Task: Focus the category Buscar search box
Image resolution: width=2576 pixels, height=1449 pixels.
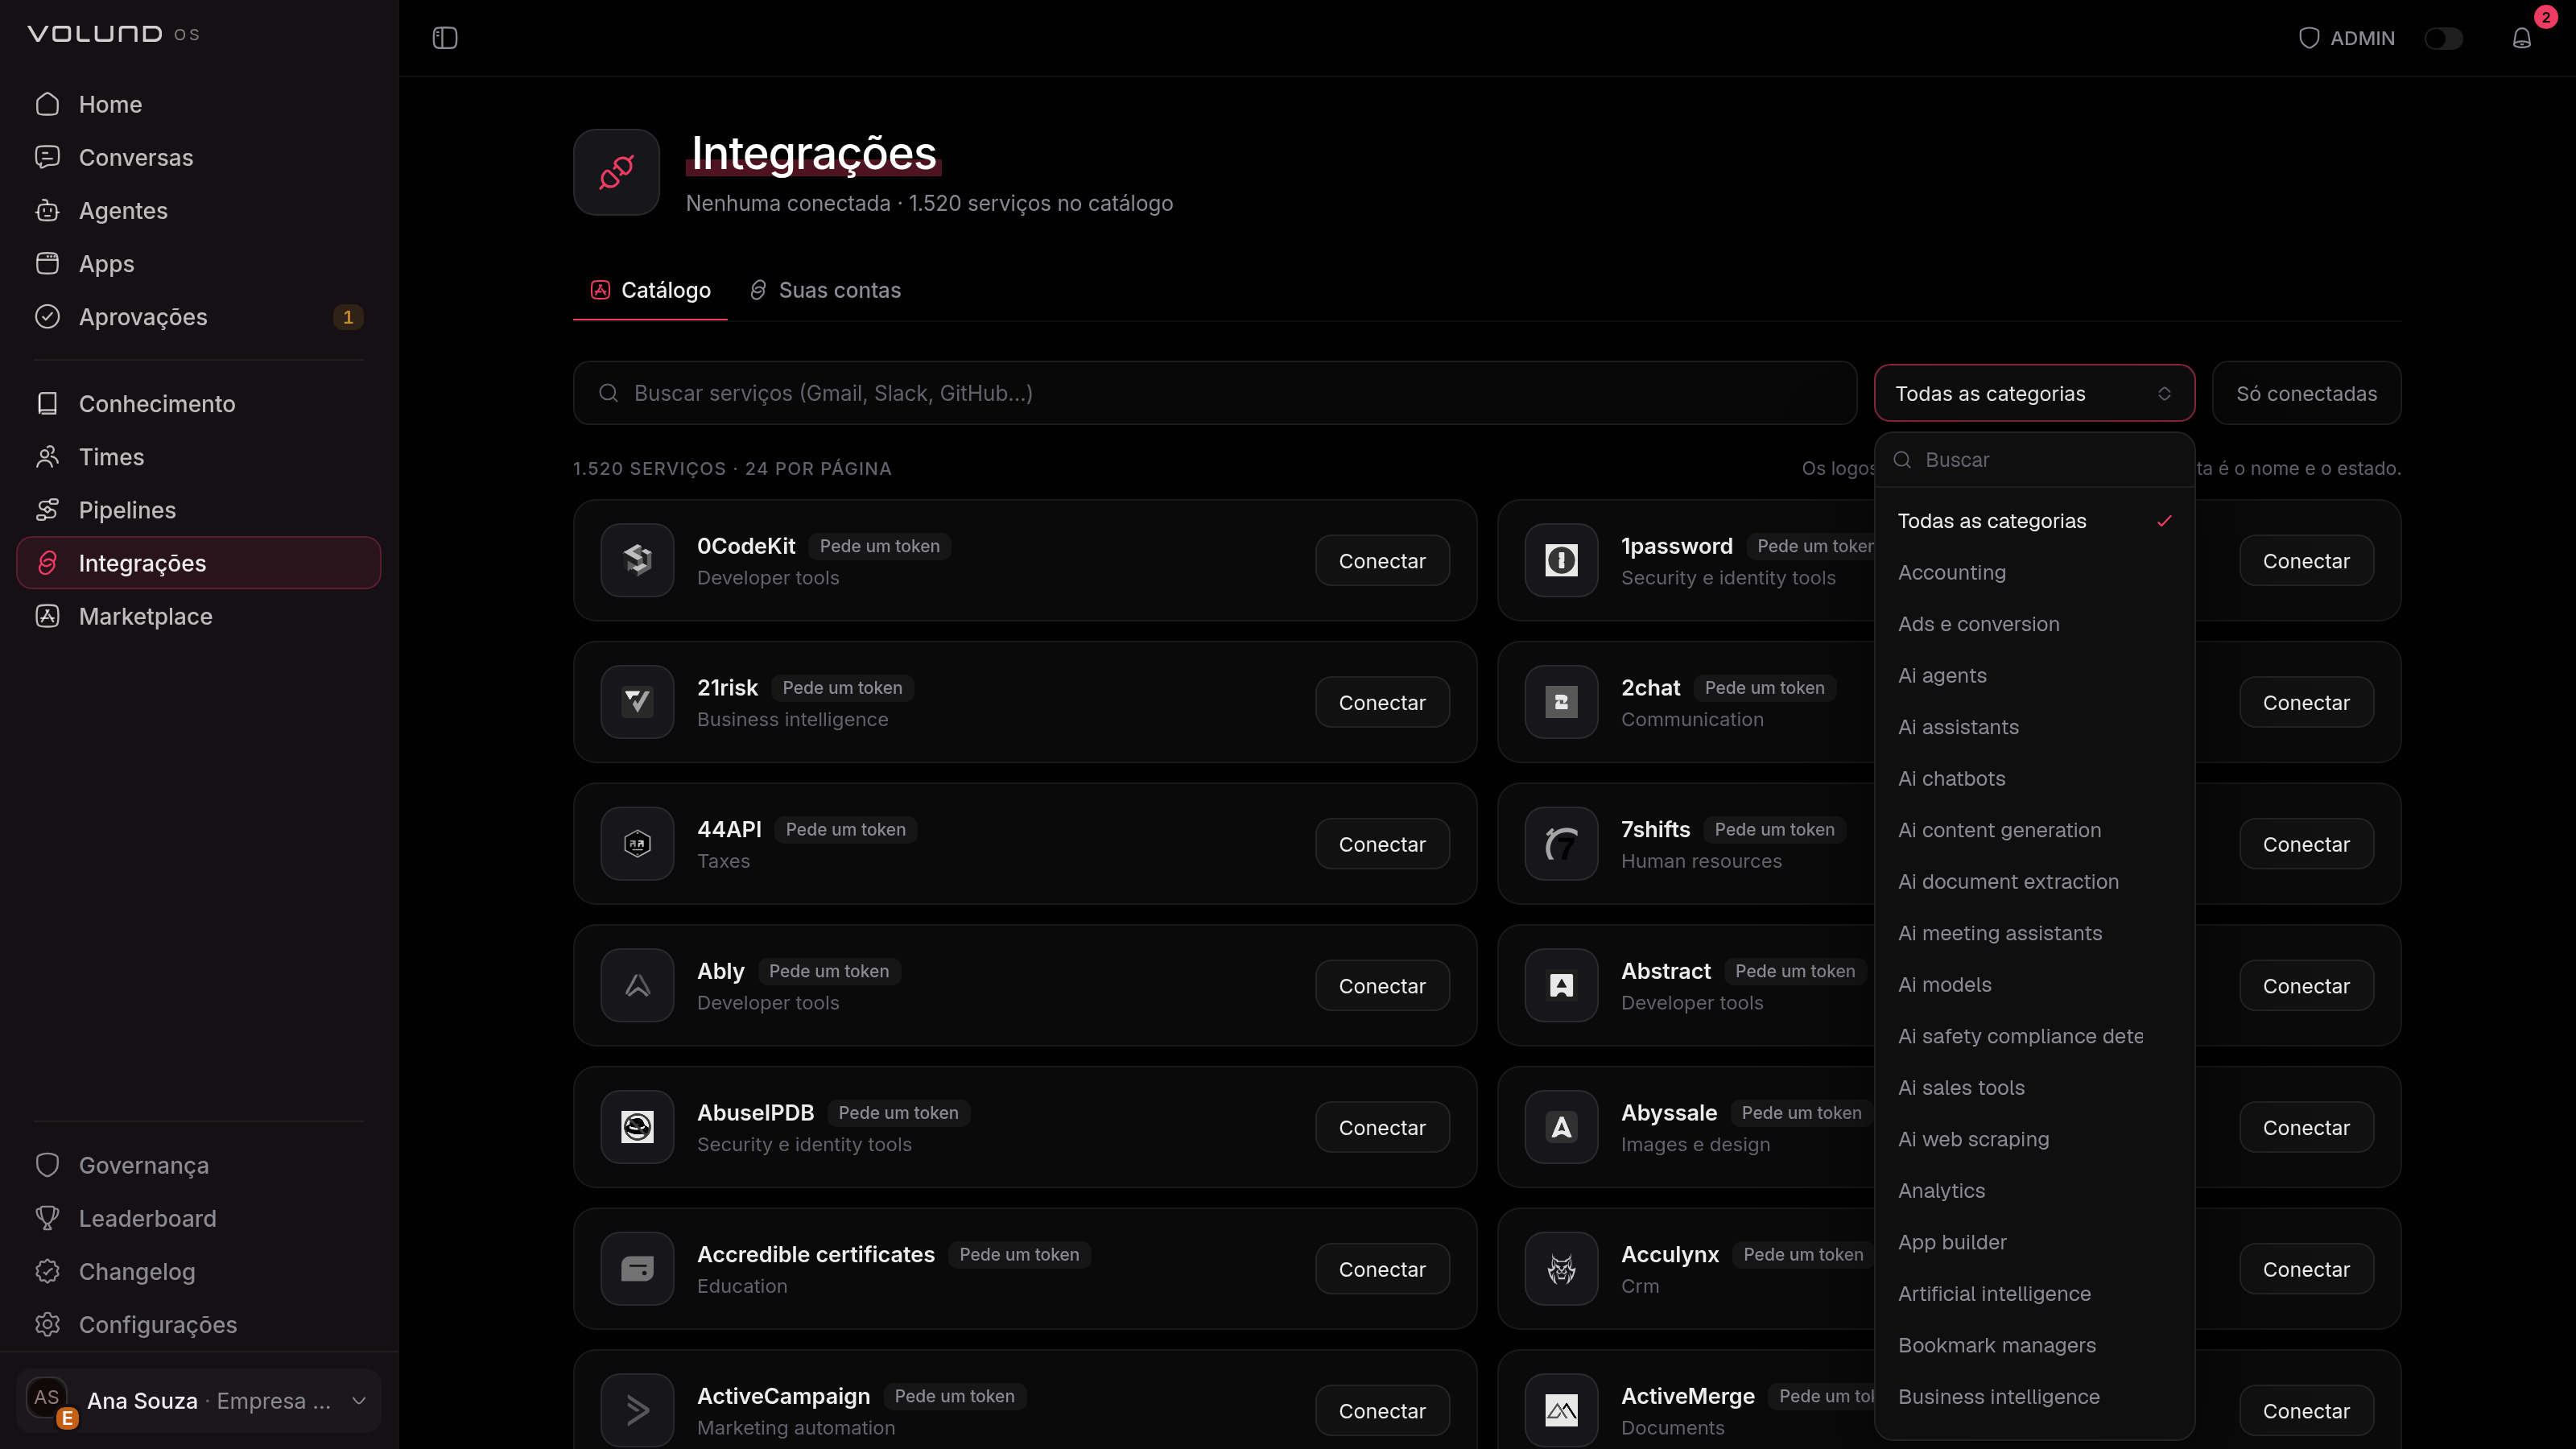Action: [x=2034, y=460]
